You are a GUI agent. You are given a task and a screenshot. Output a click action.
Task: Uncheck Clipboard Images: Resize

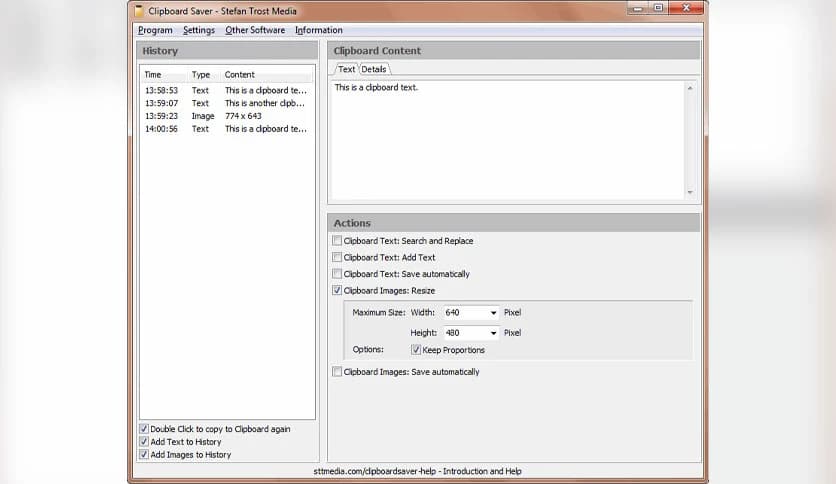(x=337, y=291)
